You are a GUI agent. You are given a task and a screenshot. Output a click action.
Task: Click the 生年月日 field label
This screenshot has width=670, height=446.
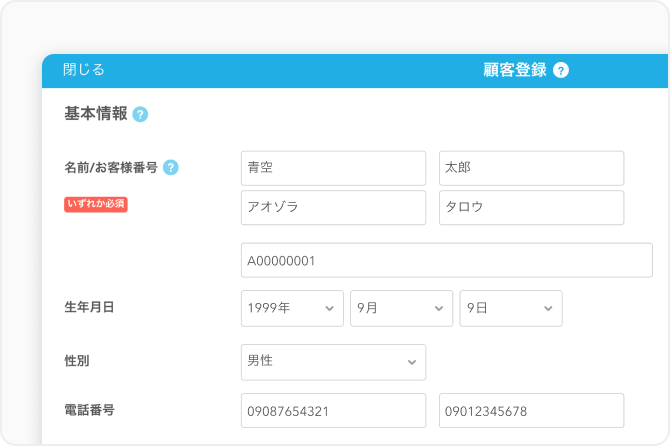89,308
